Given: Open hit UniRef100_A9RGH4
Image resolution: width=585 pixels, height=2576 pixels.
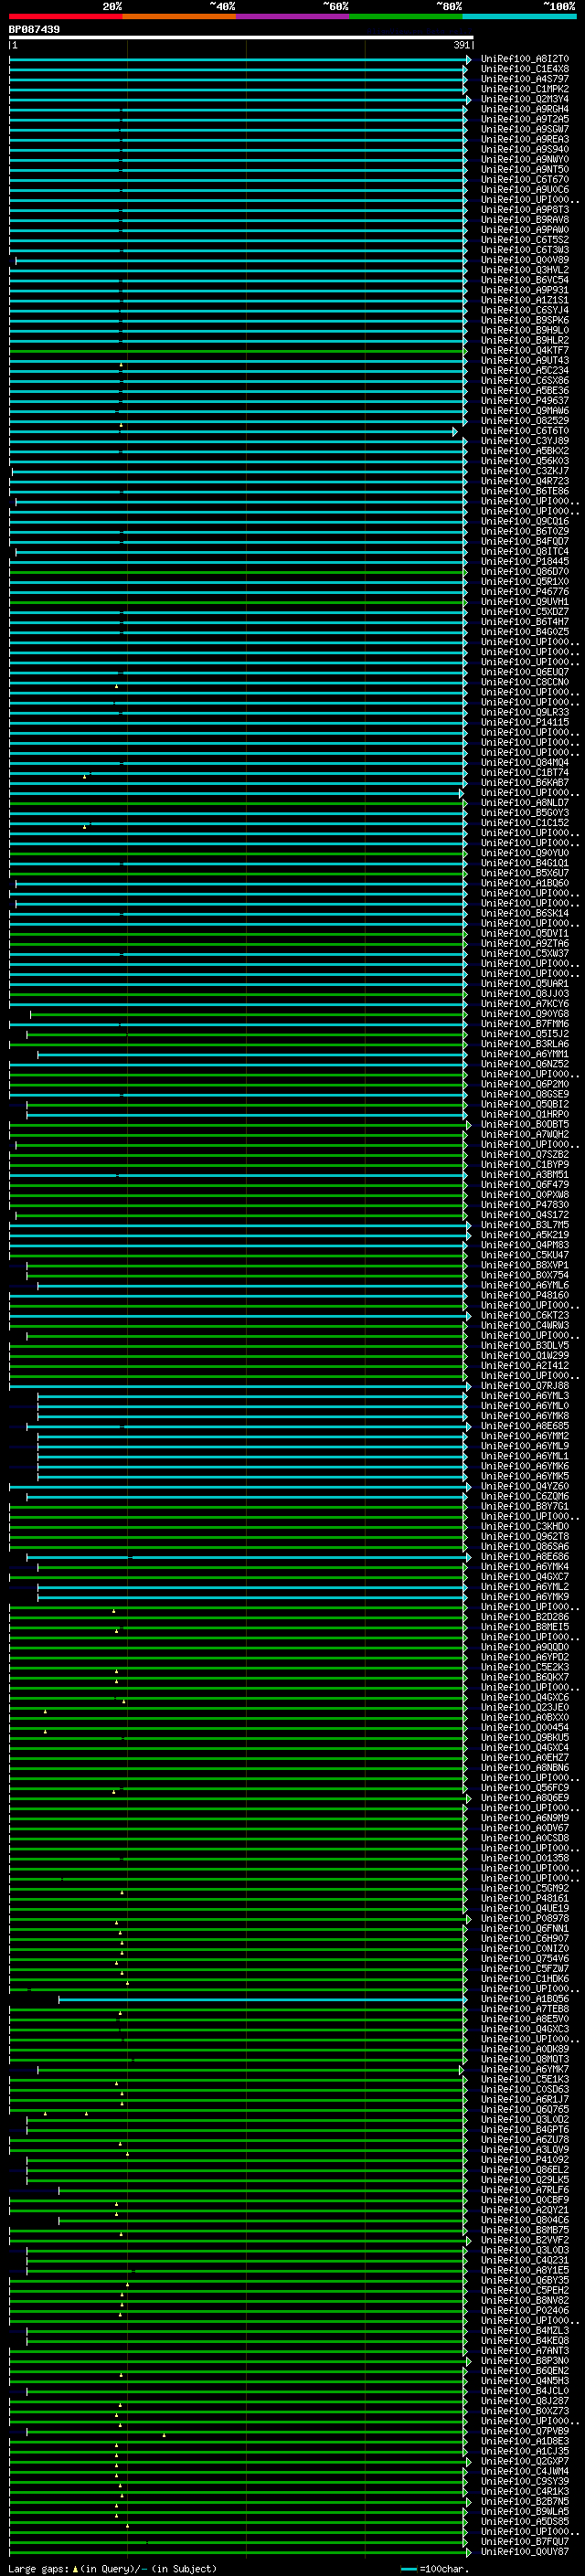Looking at the screenshot, I should 525,109.
